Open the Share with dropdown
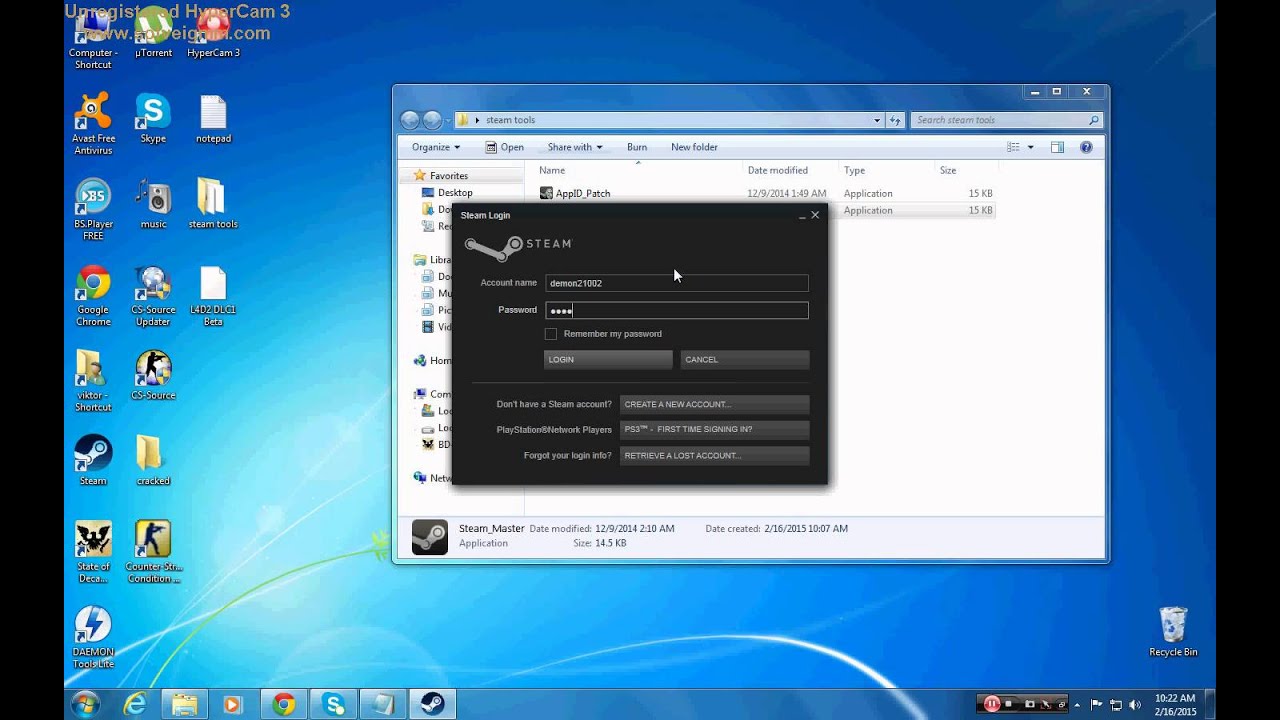 pos(575,147)
